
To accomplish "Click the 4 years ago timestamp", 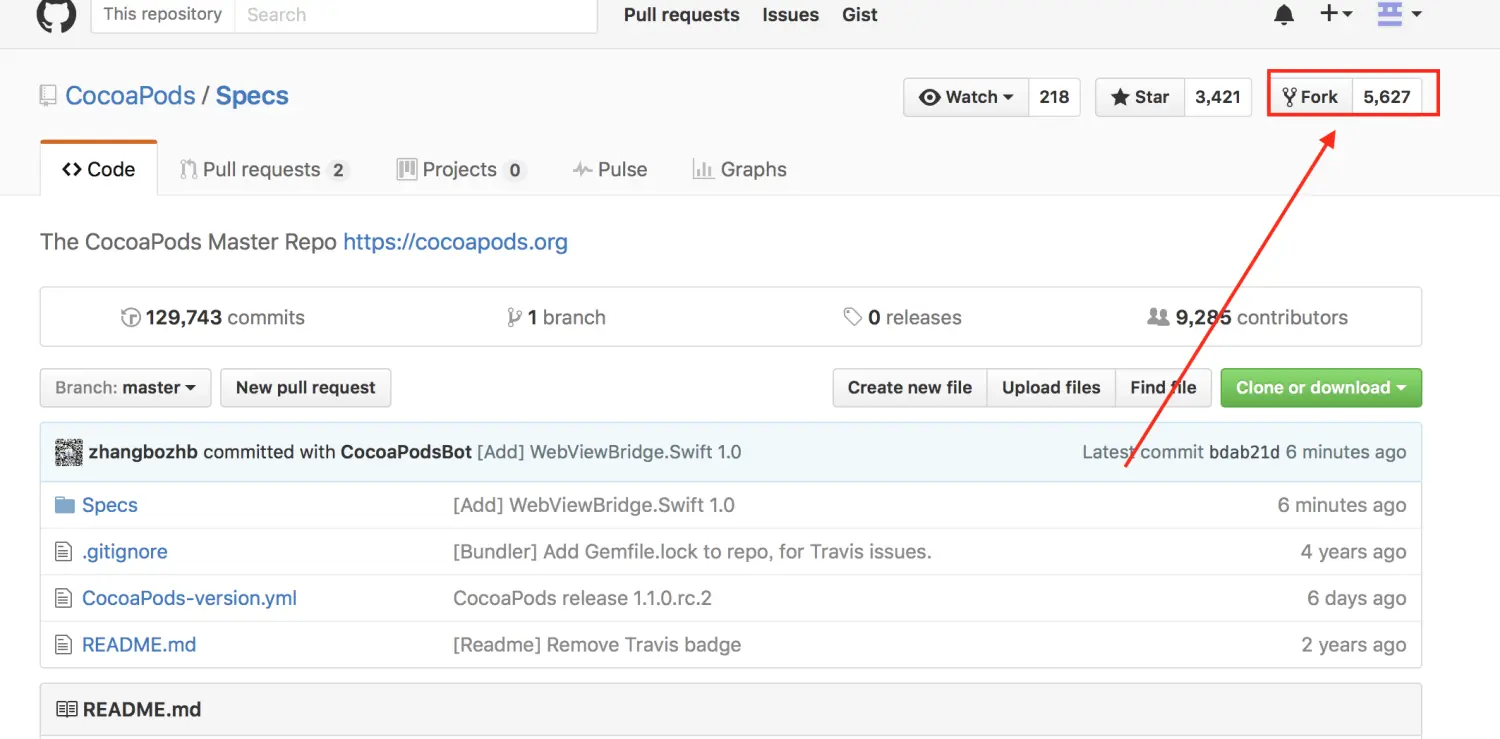I will (x=1353, y=552).
